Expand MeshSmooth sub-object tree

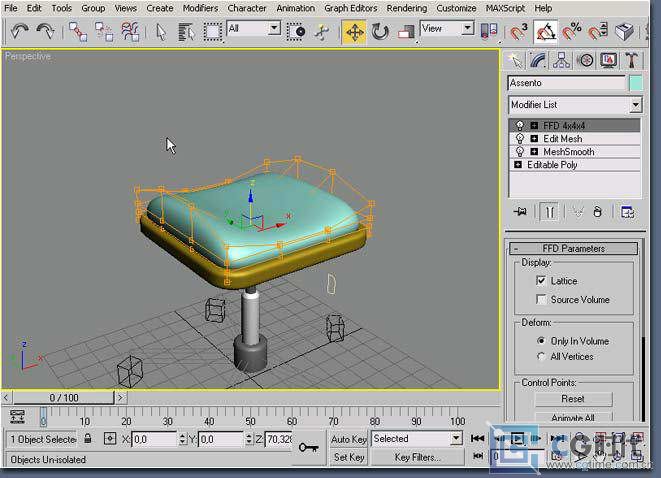coord(534,151)
